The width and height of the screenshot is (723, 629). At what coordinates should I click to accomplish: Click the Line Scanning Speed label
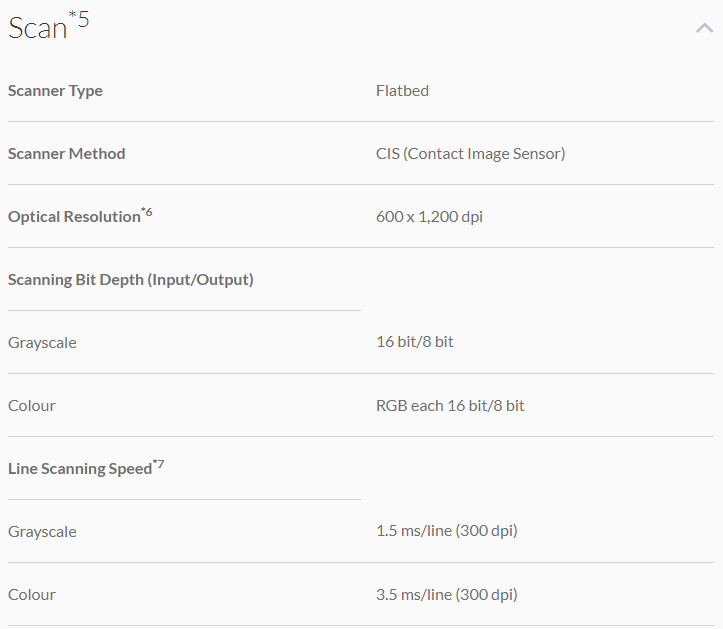coord(80,469)
